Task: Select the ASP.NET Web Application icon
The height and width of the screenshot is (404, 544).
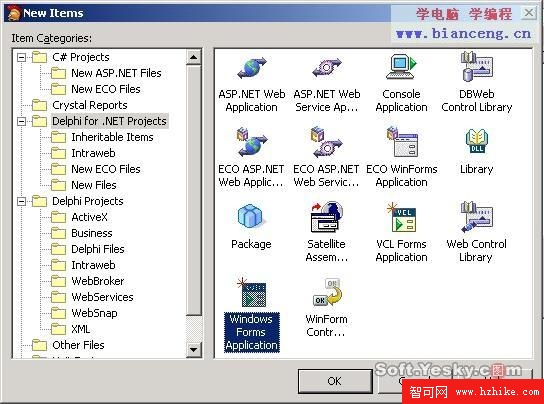Action: coord(252,68)
